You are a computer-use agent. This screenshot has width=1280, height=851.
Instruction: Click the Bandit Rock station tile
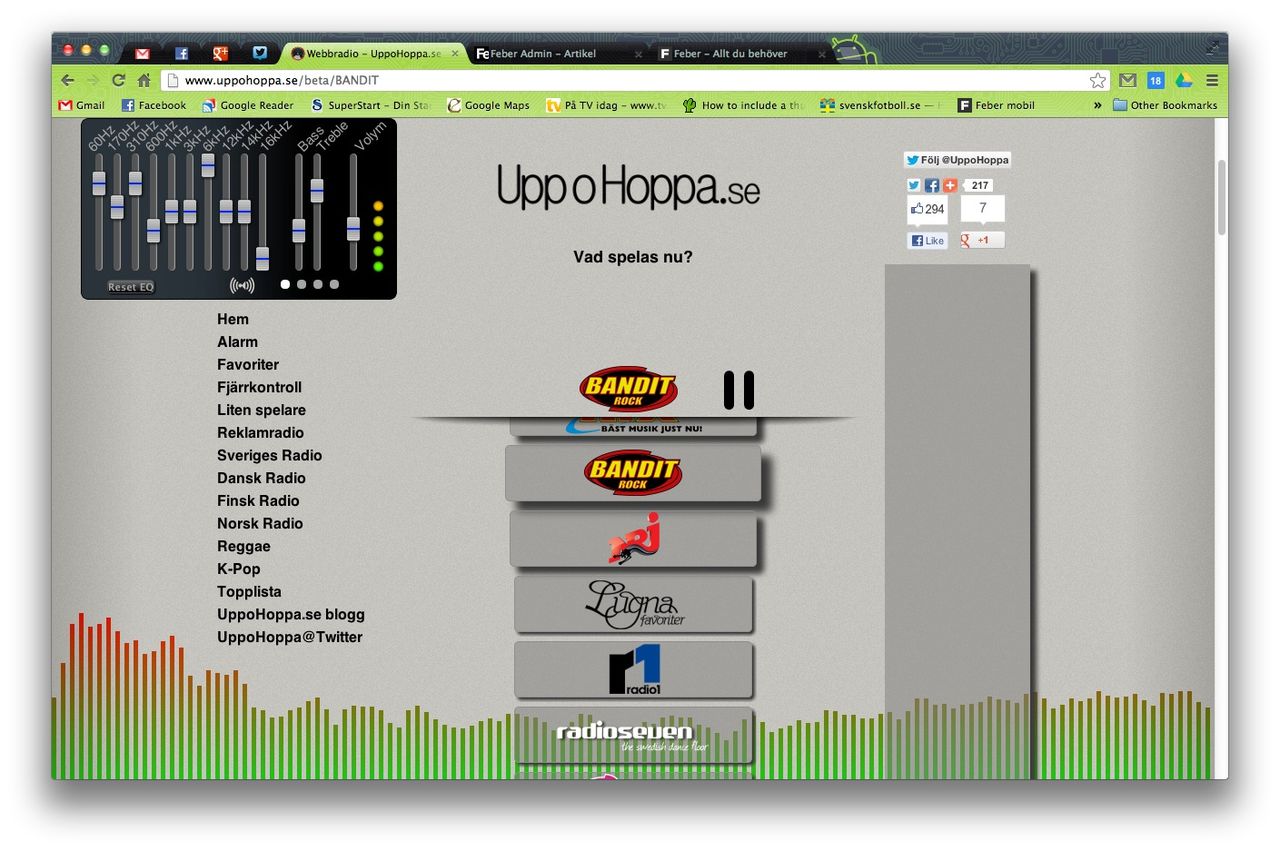click(x=633, y=473)
